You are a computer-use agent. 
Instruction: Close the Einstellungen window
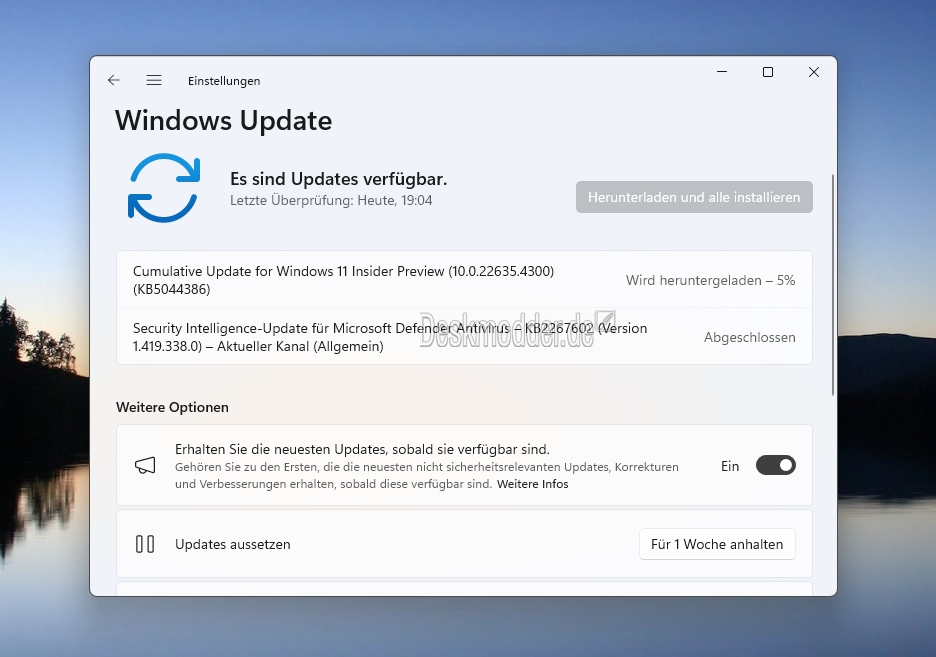(x=814, y=72)
